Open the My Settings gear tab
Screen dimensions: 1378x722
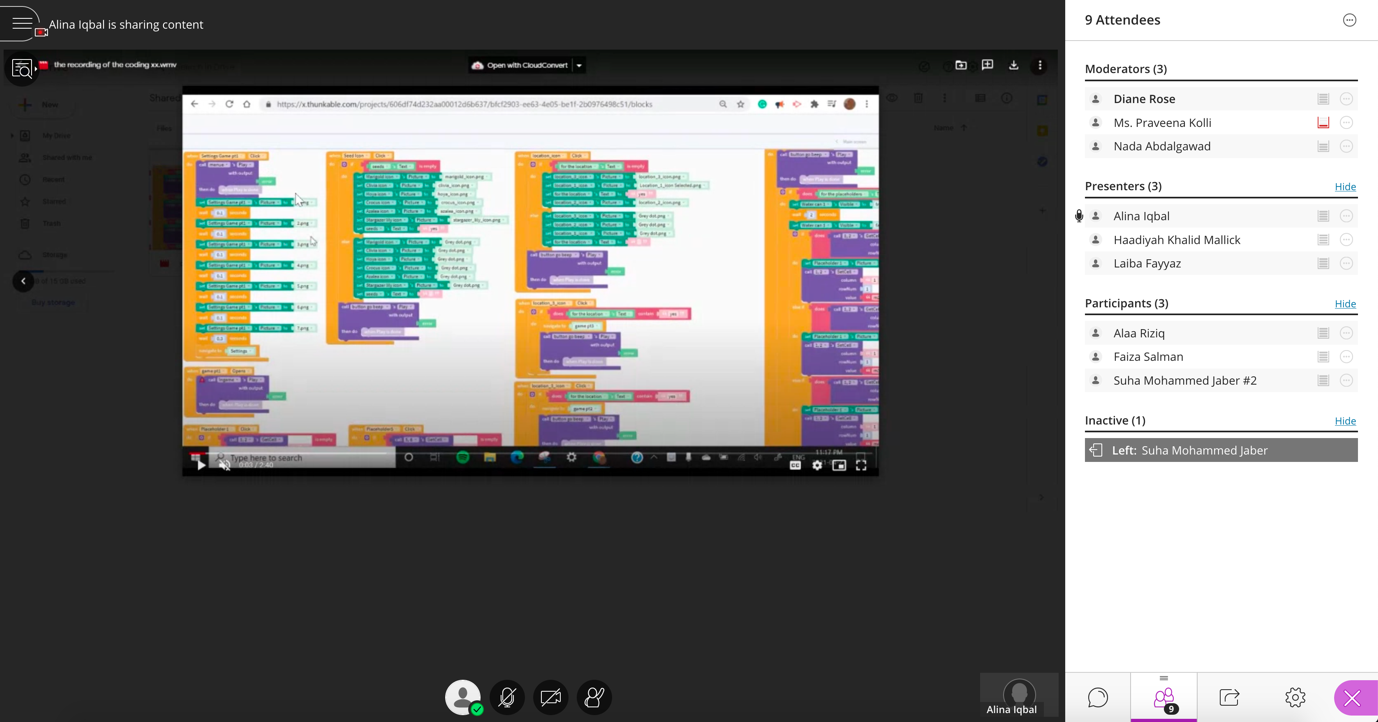click(x=1295, y=698)
